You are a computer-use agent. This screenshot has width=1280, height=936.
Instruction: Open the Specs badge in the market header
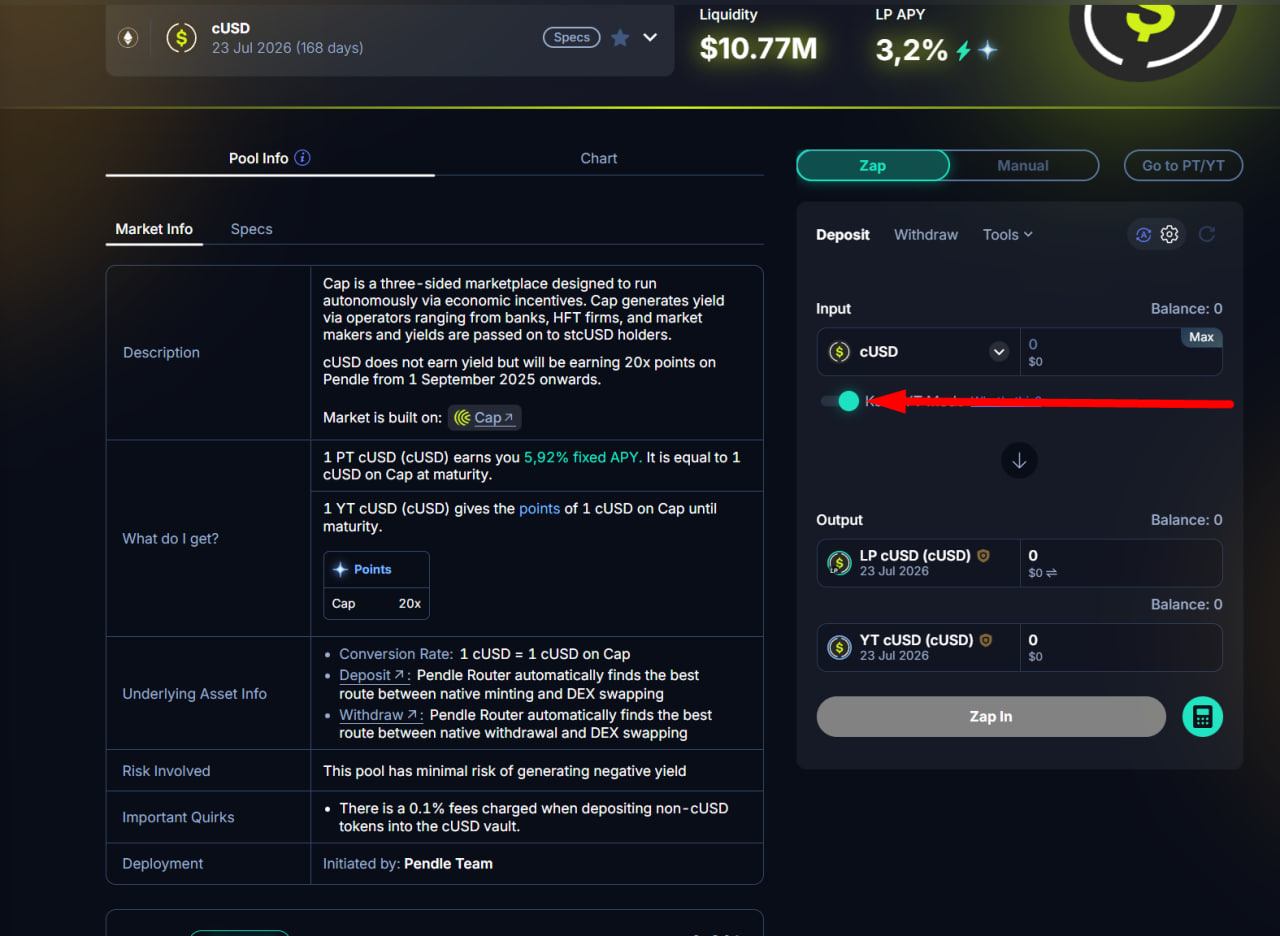tap(572, 37)
